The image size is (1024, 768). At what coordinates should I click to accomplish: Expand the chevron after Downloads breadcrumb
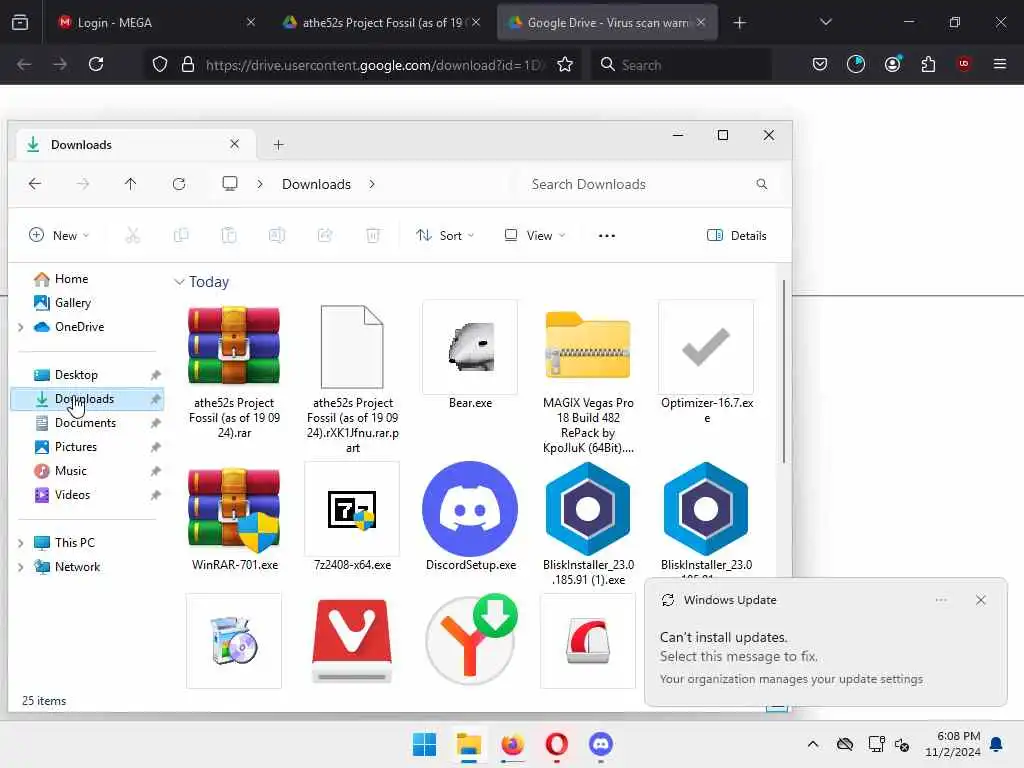click(372, 184)
